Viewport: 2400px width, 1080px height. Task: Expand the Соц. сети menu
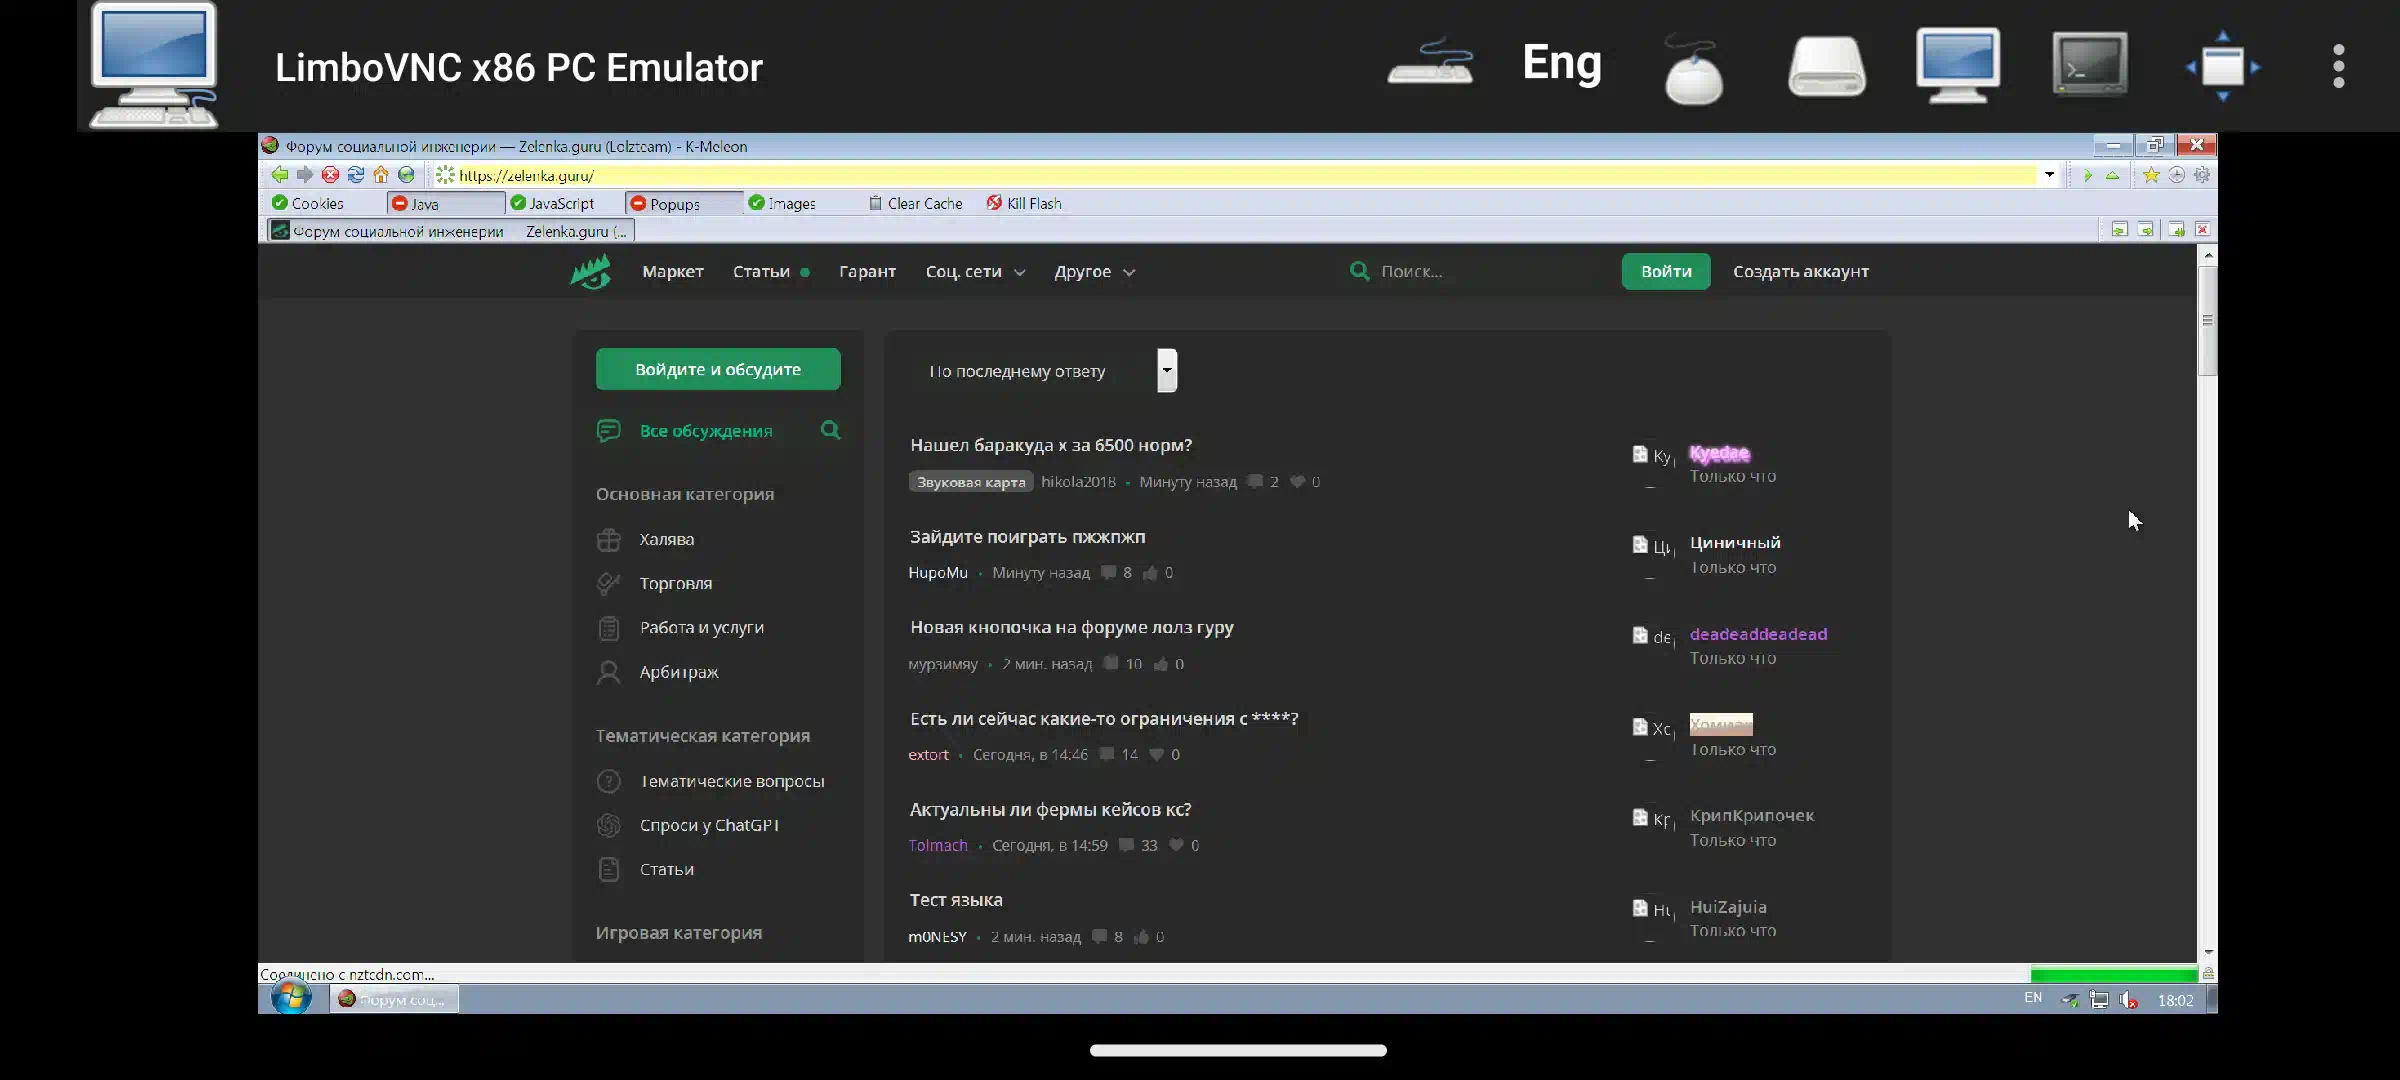975,272
